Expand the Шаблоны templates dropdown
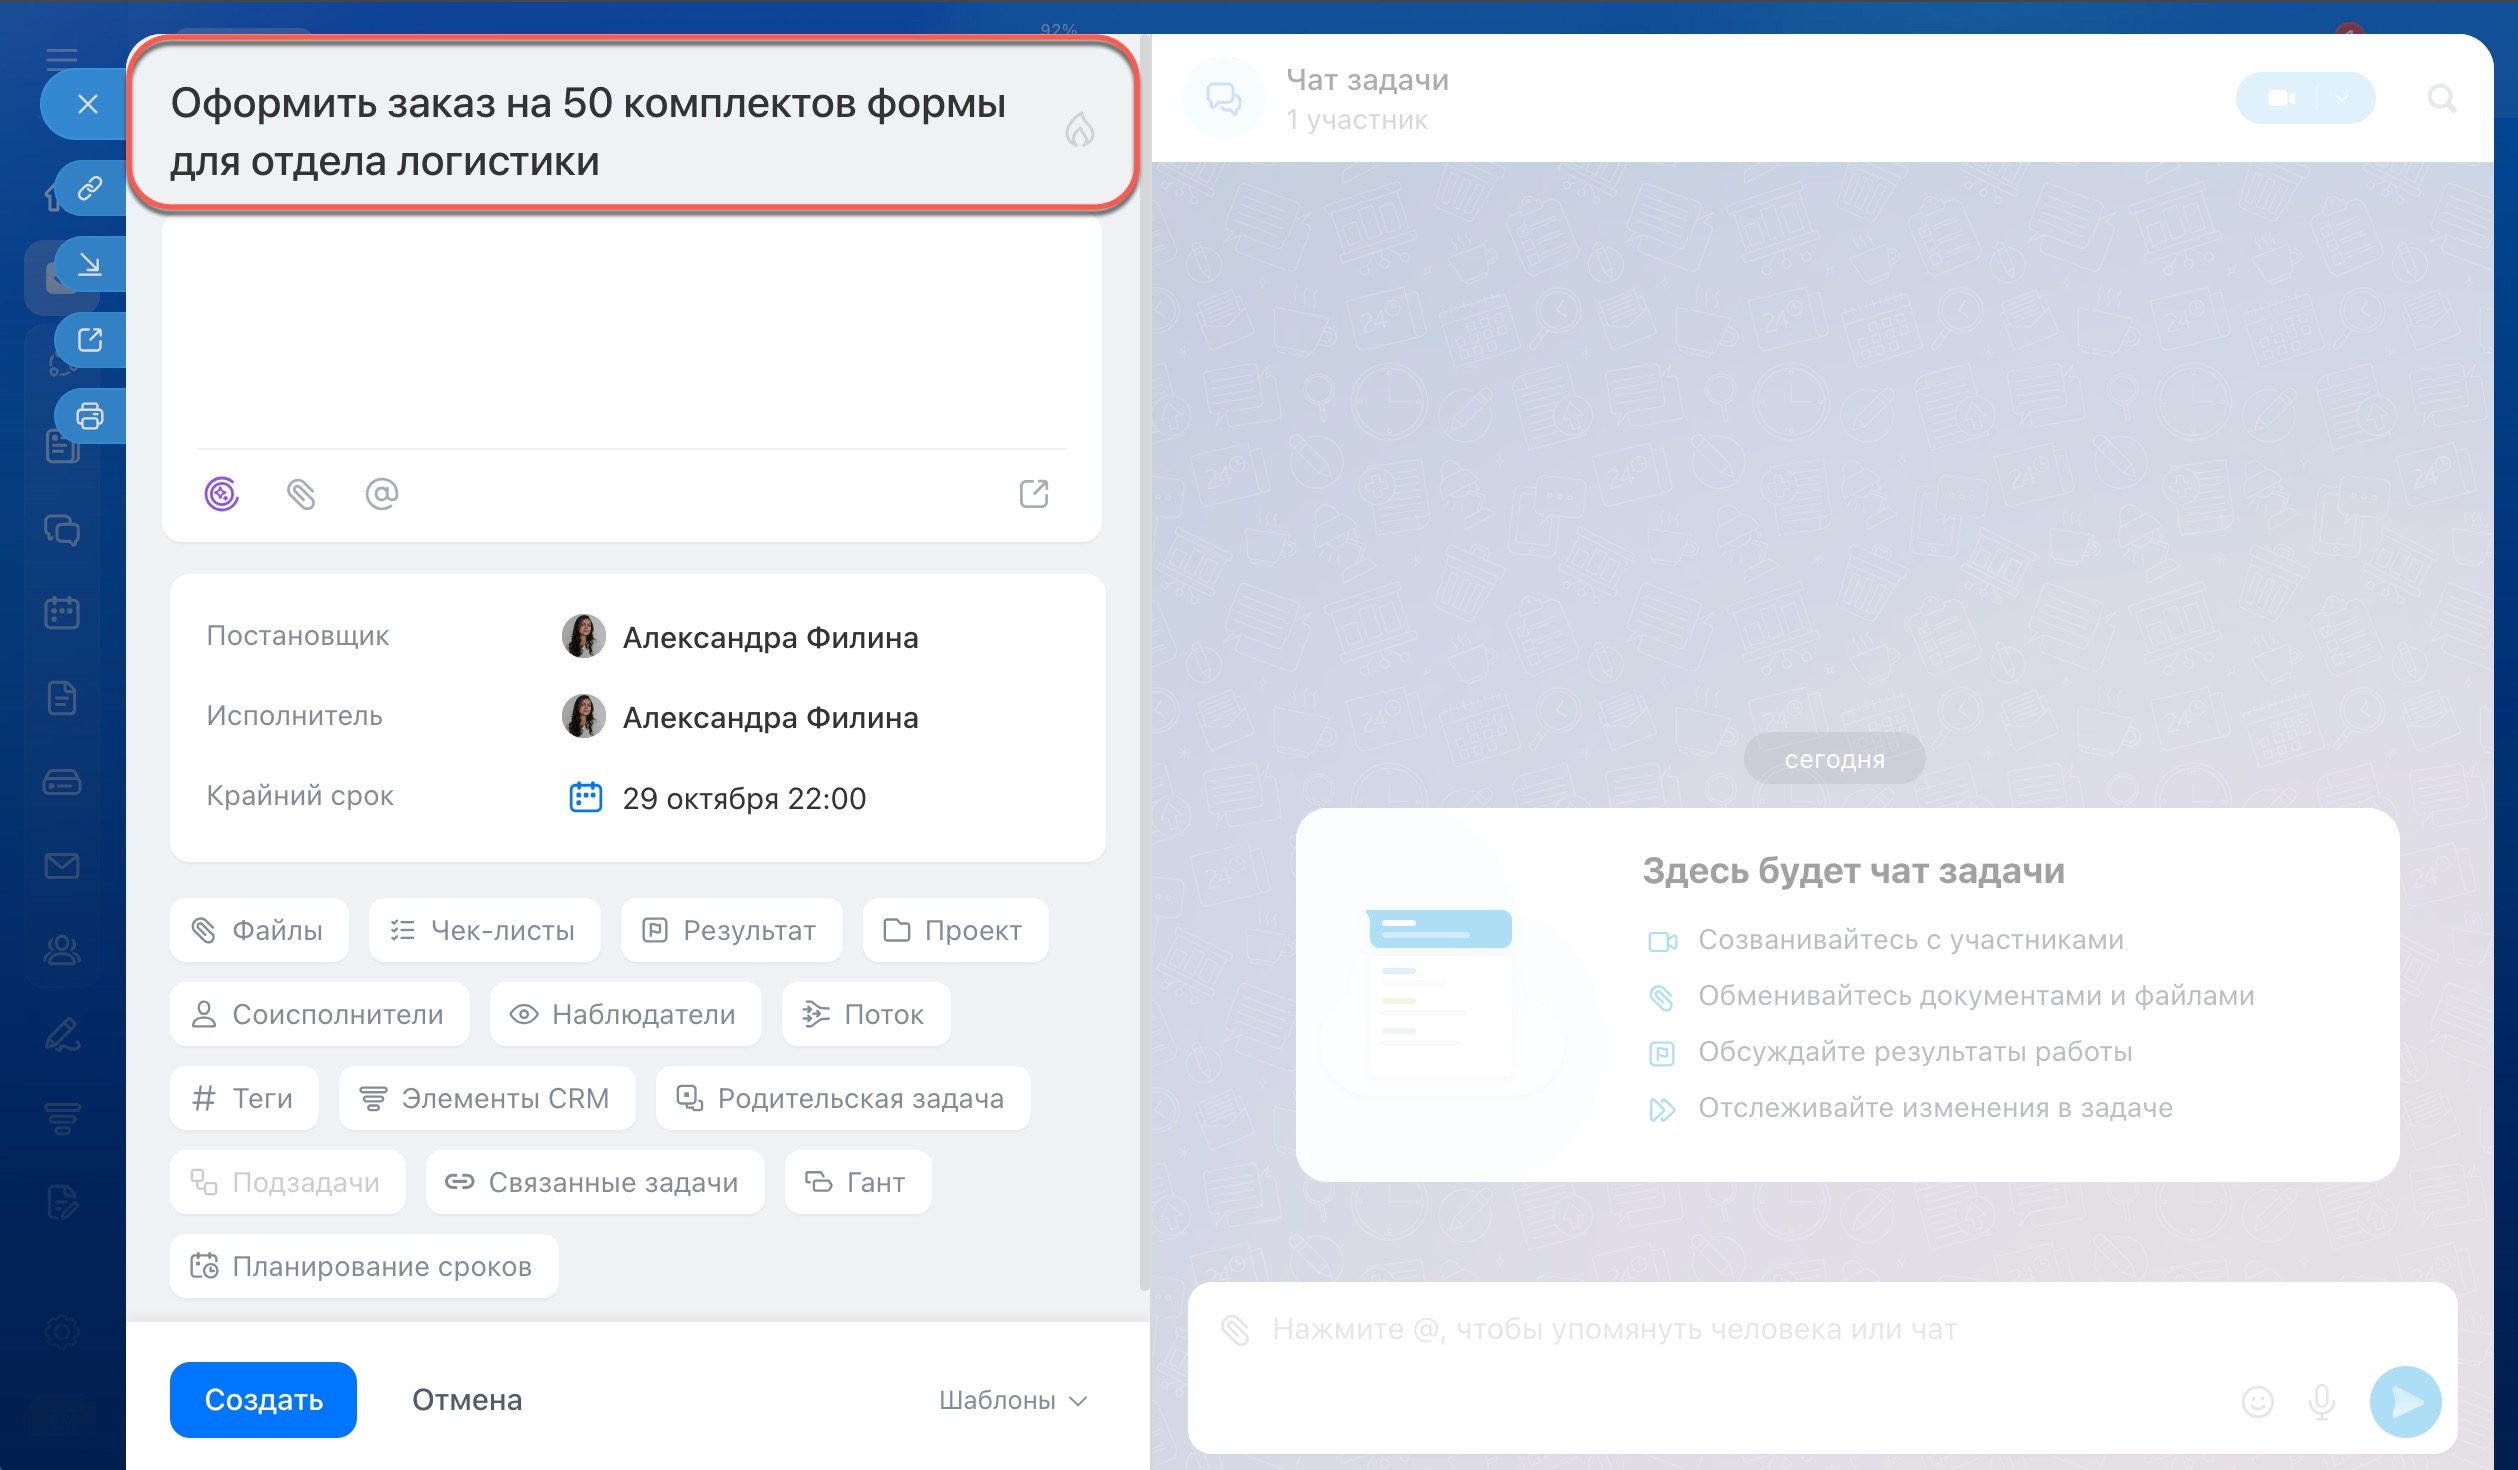The image size is (2518, 1470). tap(1012, 1400)
